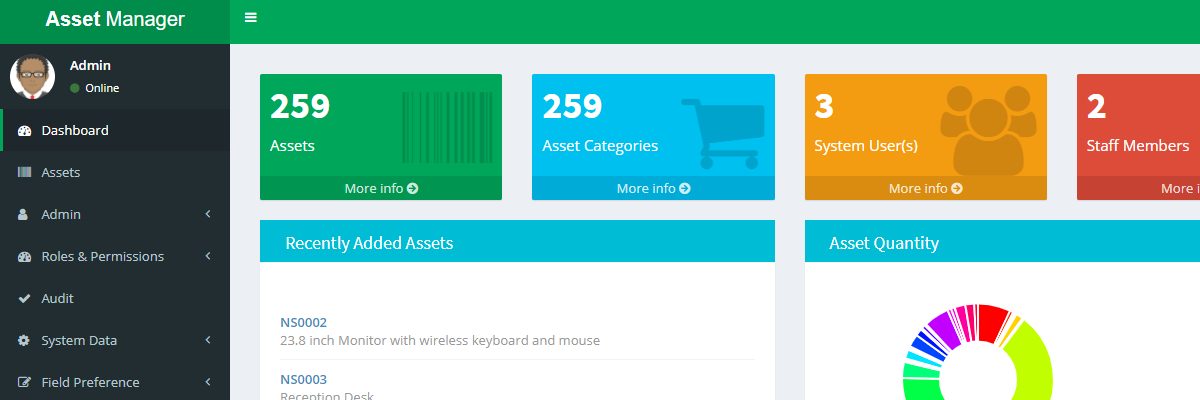1200x400 pixels.
Task: Click the arrow icon in System User(s) More info
Action: pyautogui.click(x=957, y=188)
